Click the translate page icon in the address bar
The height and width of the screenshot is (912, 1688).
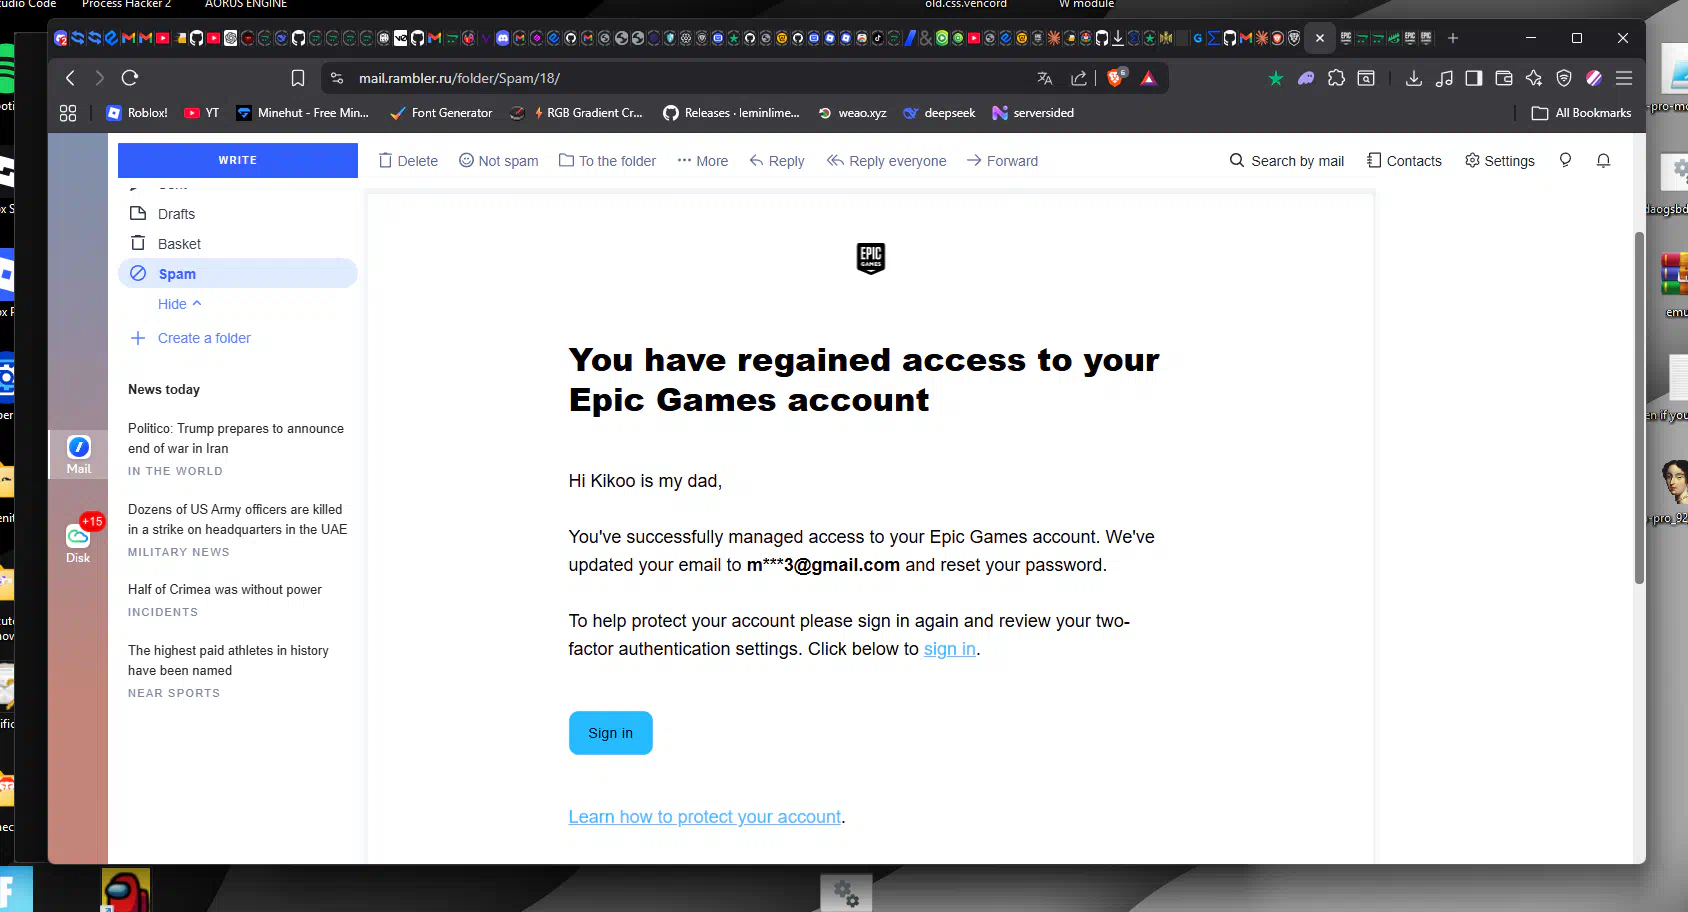(1045, 78)
